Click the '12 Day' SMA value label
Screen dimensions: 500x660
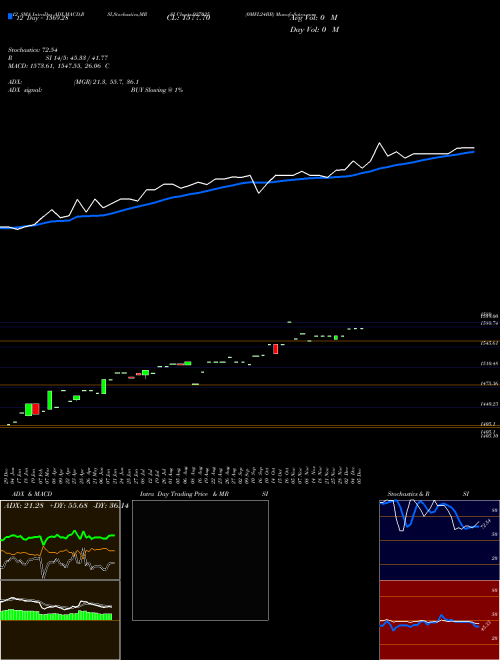tap(41, 18)
